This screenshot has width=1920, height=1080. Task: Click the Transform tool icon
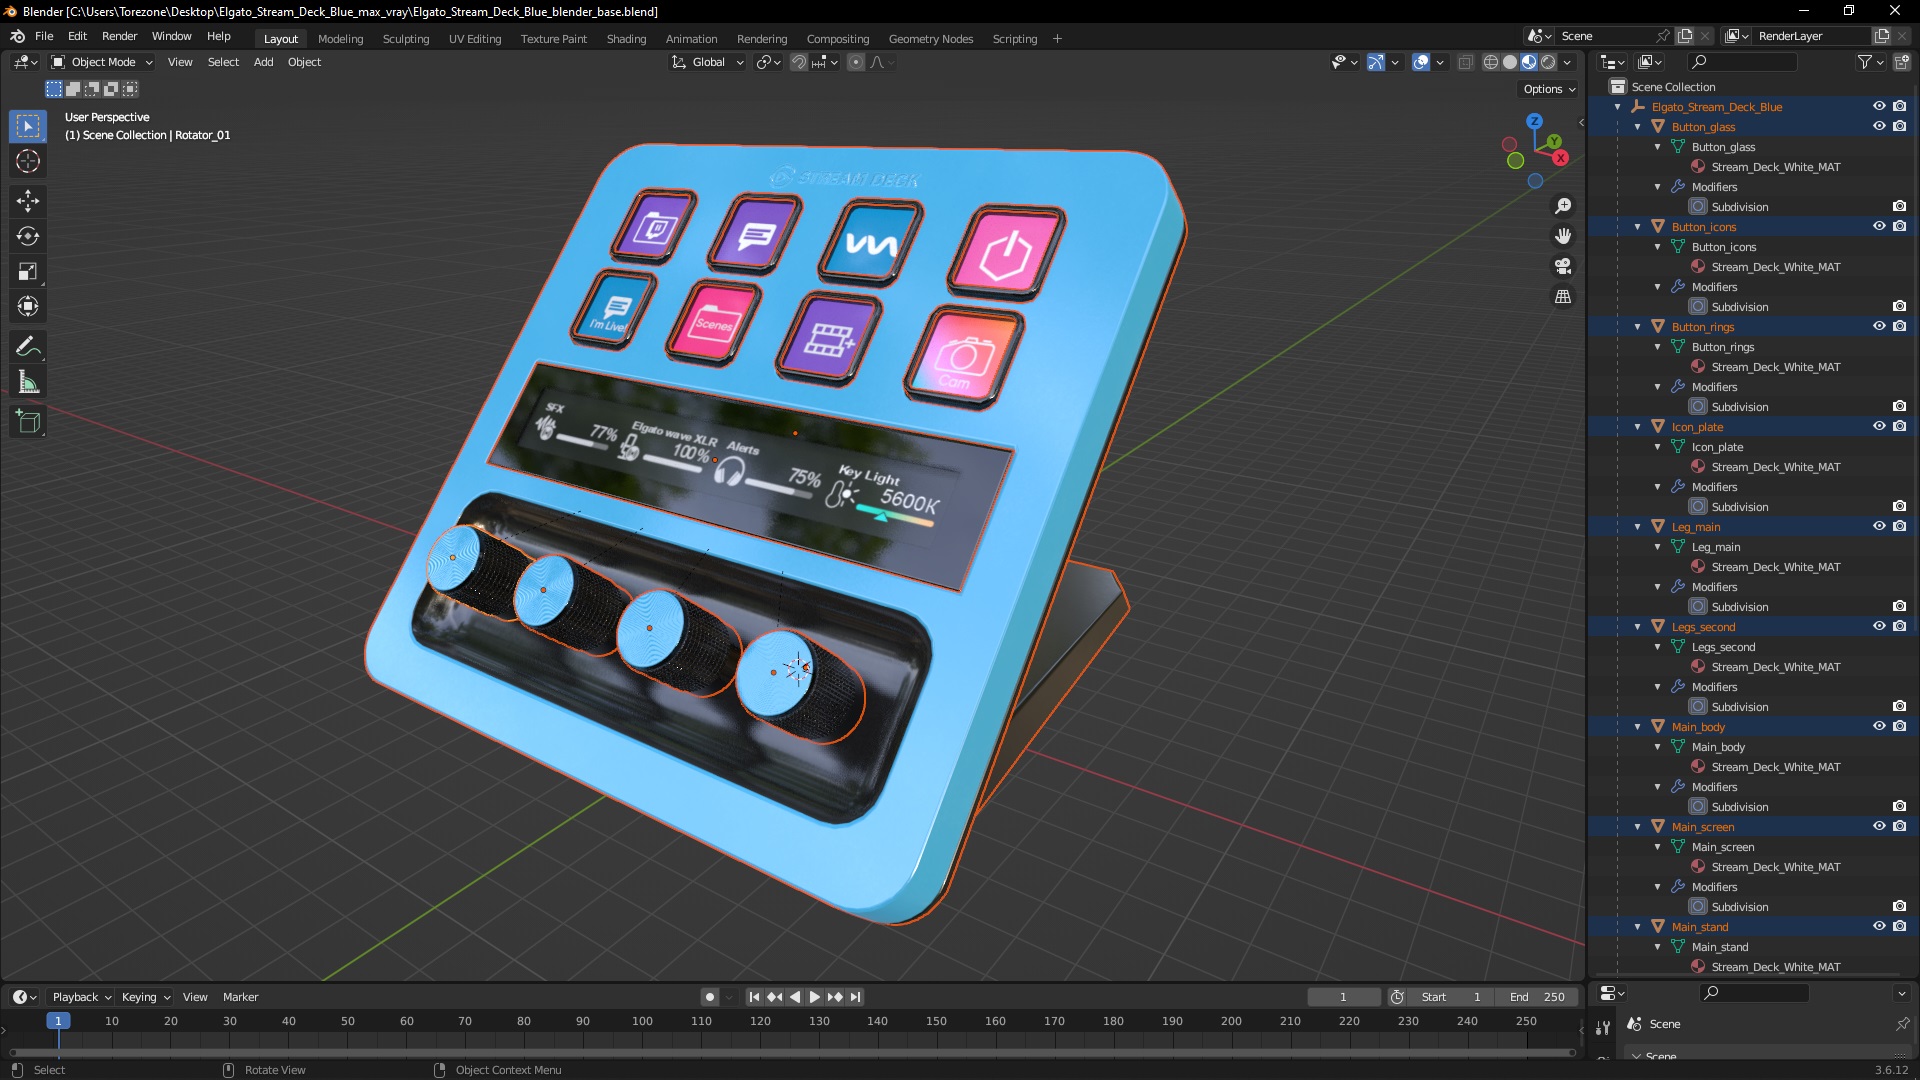29,306
